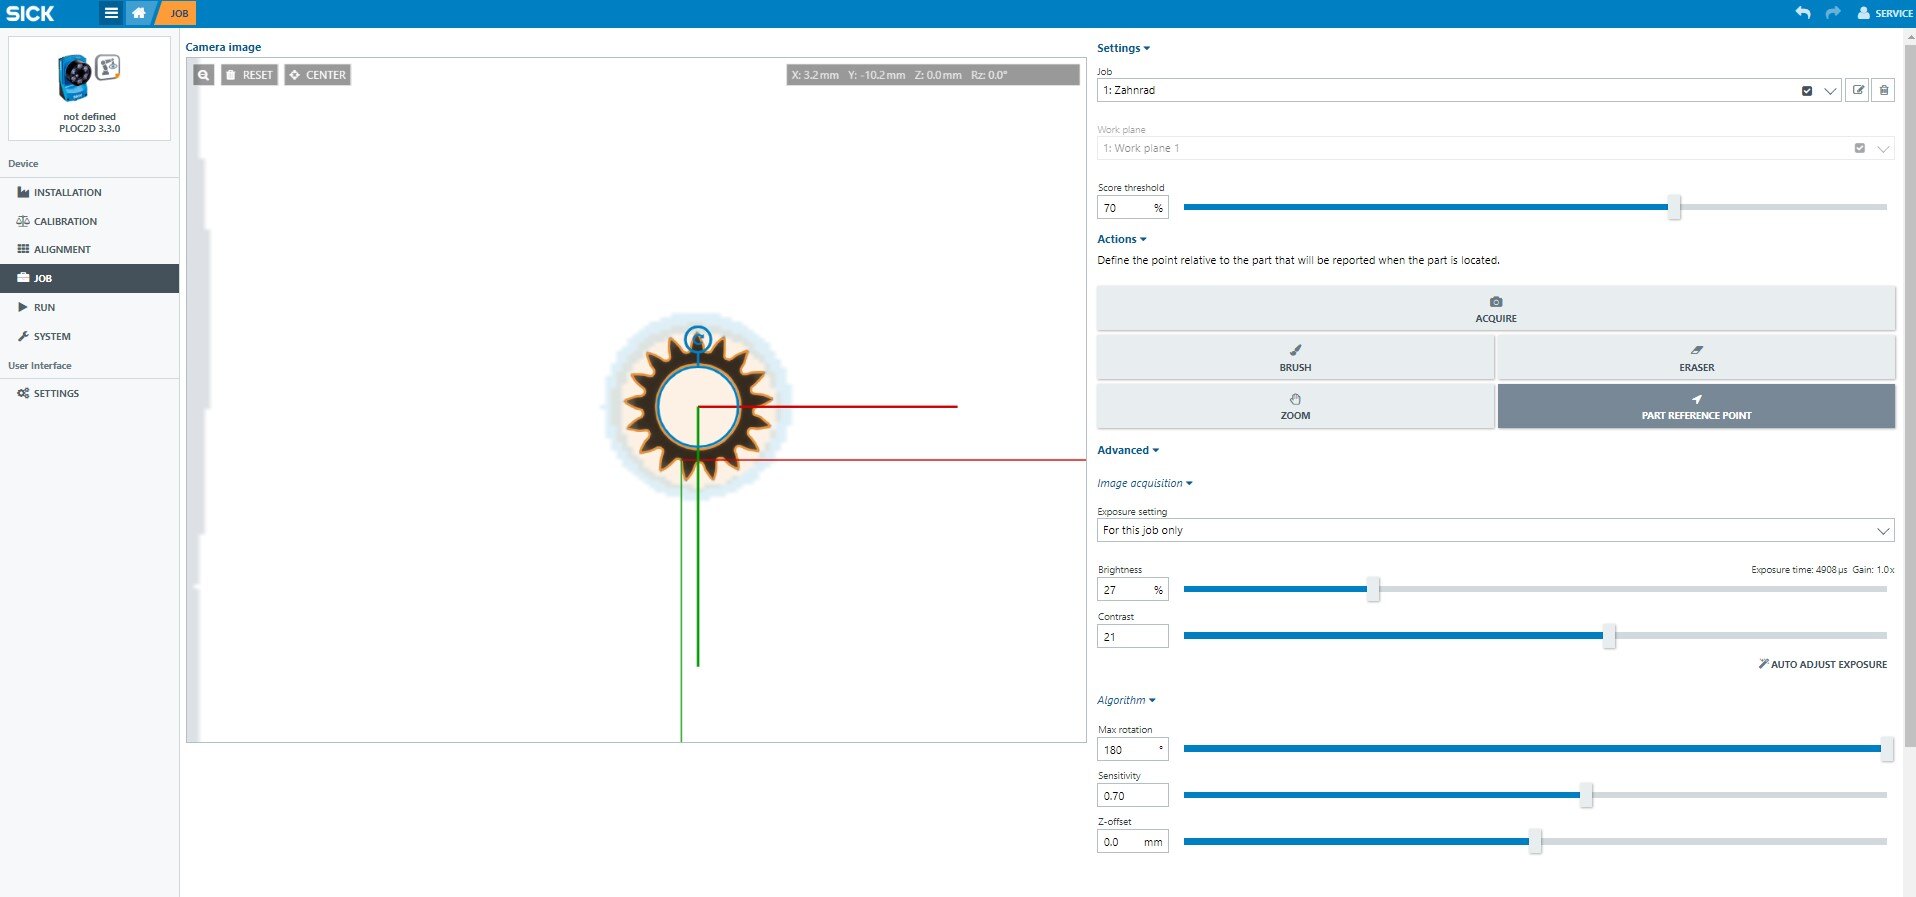
Task: Open the hamburger menu in the header
Action: point(111,13)
